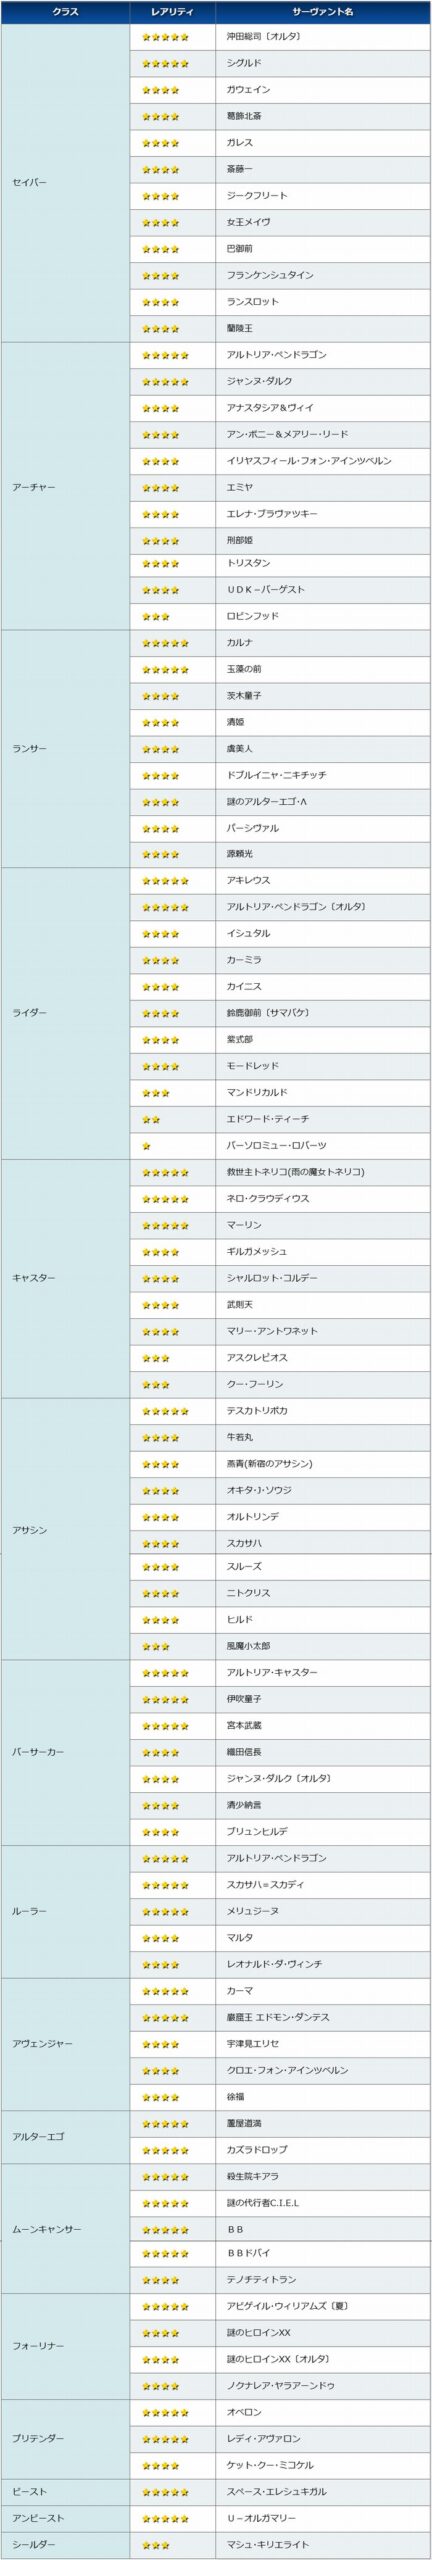Image resolution: width=432 pixels, height=2560 pixels.
Task: Click the star rating next to マシュ・キリエライト
Action: [155, 2545]
